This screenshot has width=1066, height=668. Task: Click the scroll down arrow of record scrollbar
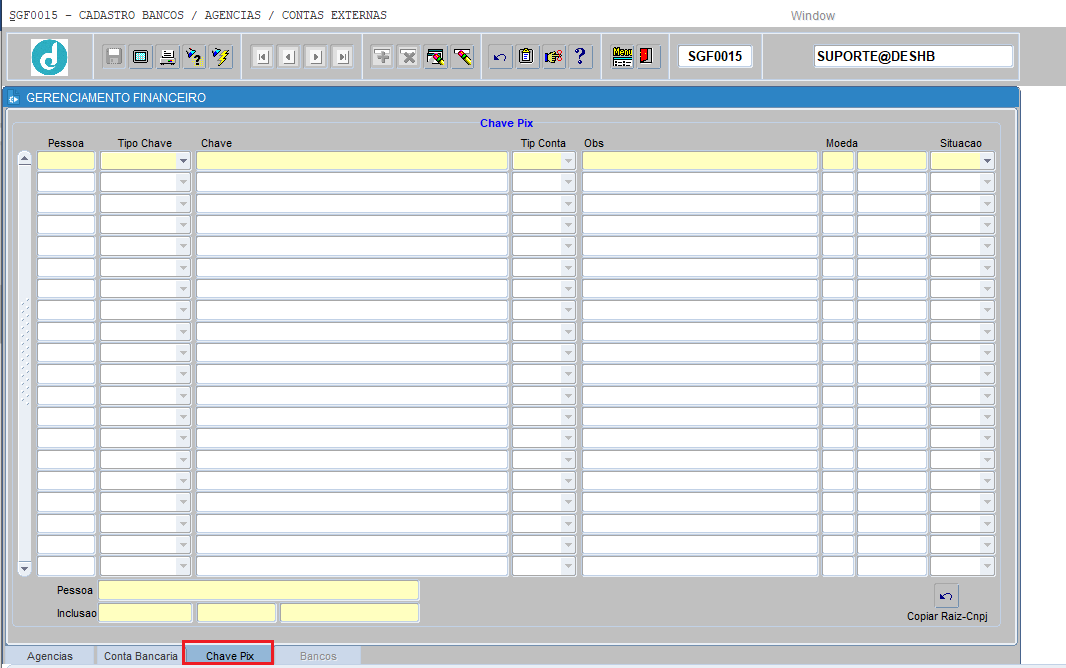[24, 568]
